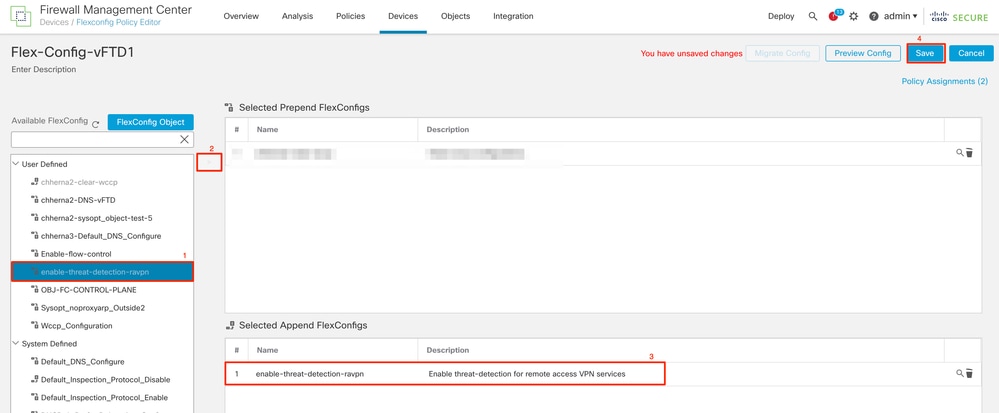This screenshot has height=413, width=999.
Task: Click enable-threat-detection-ravpn name in append table
Action: 310,374
